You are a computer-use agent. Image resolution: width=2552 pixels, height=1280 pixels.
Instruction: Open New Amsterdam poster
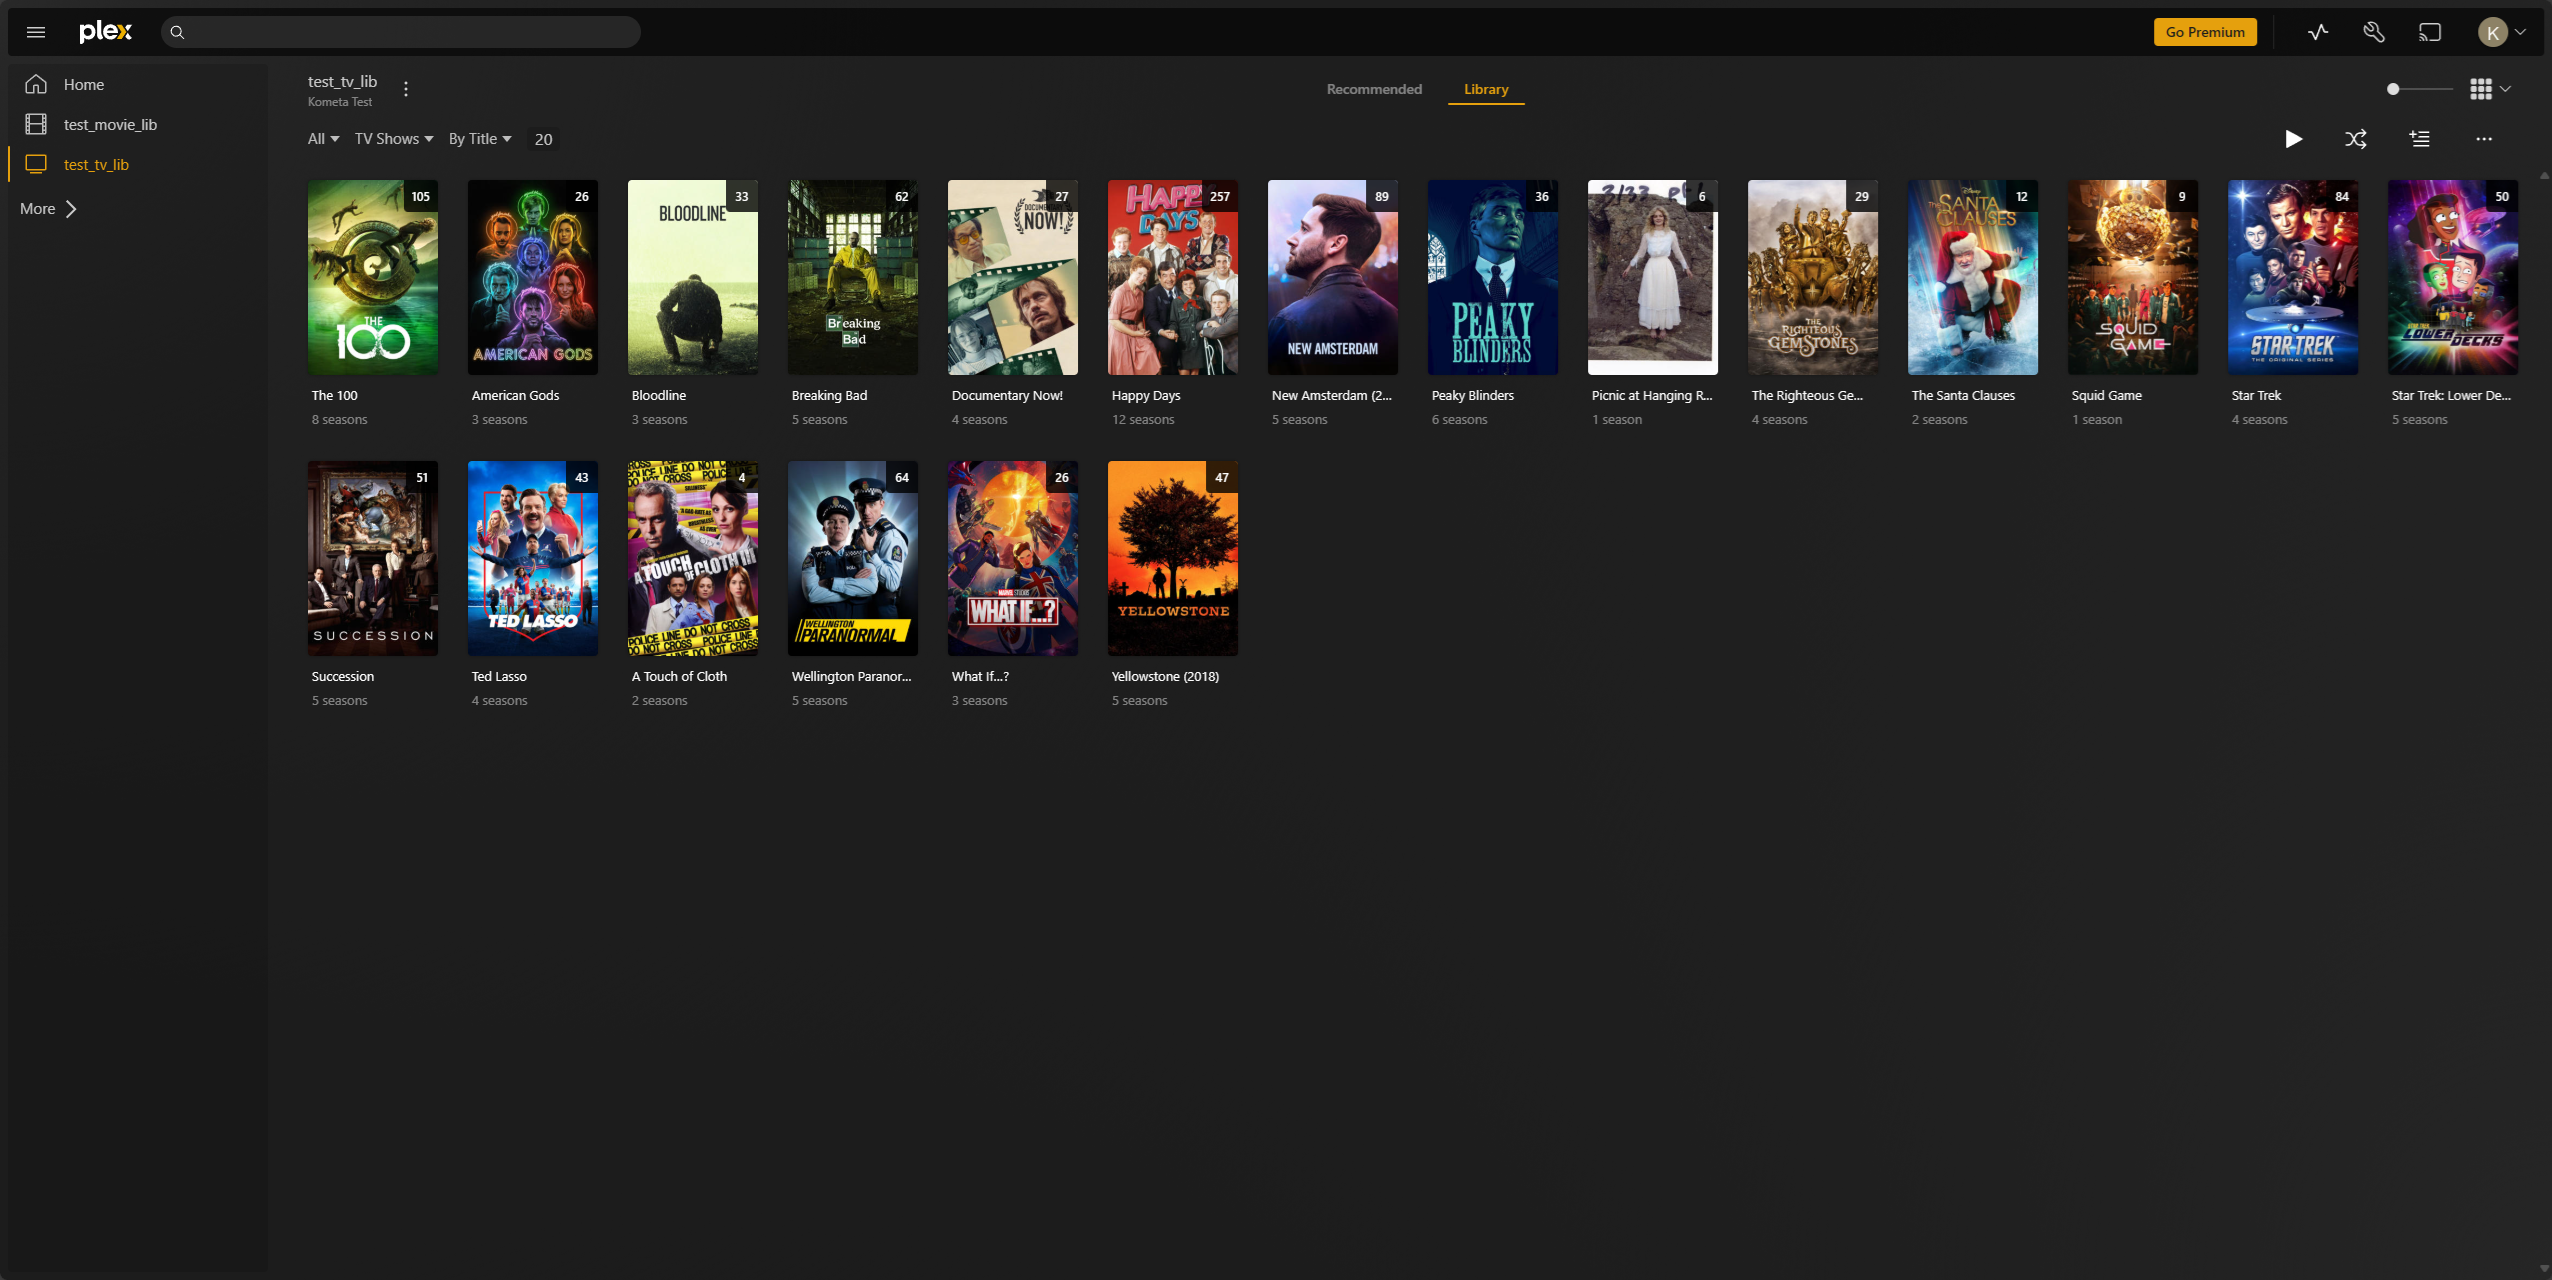(1333, 278)
